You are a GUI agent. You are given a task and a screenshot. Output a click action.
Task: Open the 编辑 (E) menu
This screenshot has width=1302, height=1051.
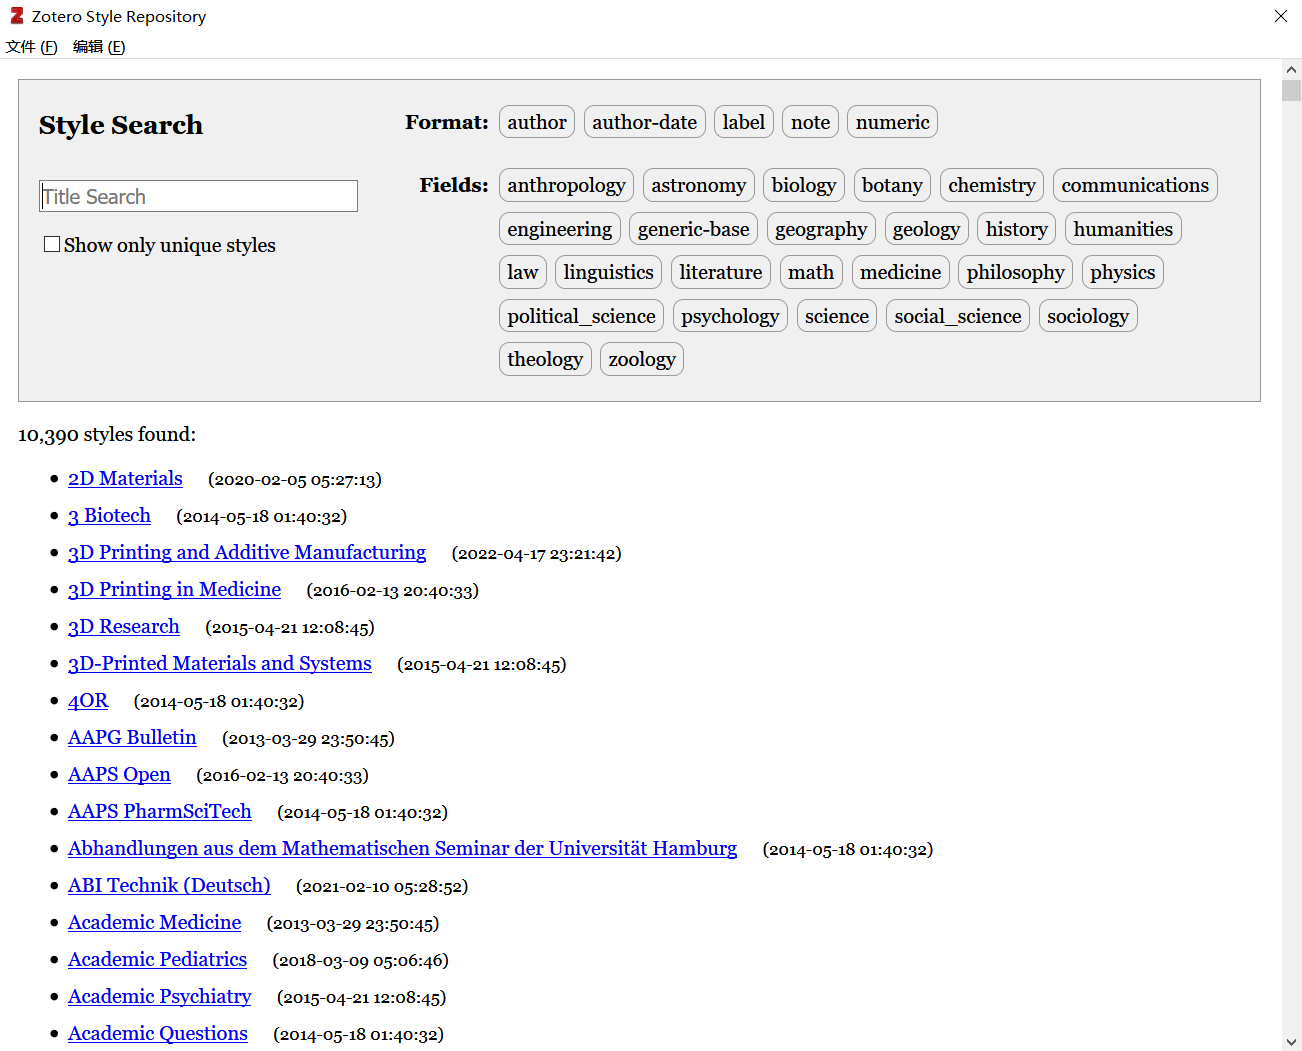pyautogui.click(x=99, y=47)
